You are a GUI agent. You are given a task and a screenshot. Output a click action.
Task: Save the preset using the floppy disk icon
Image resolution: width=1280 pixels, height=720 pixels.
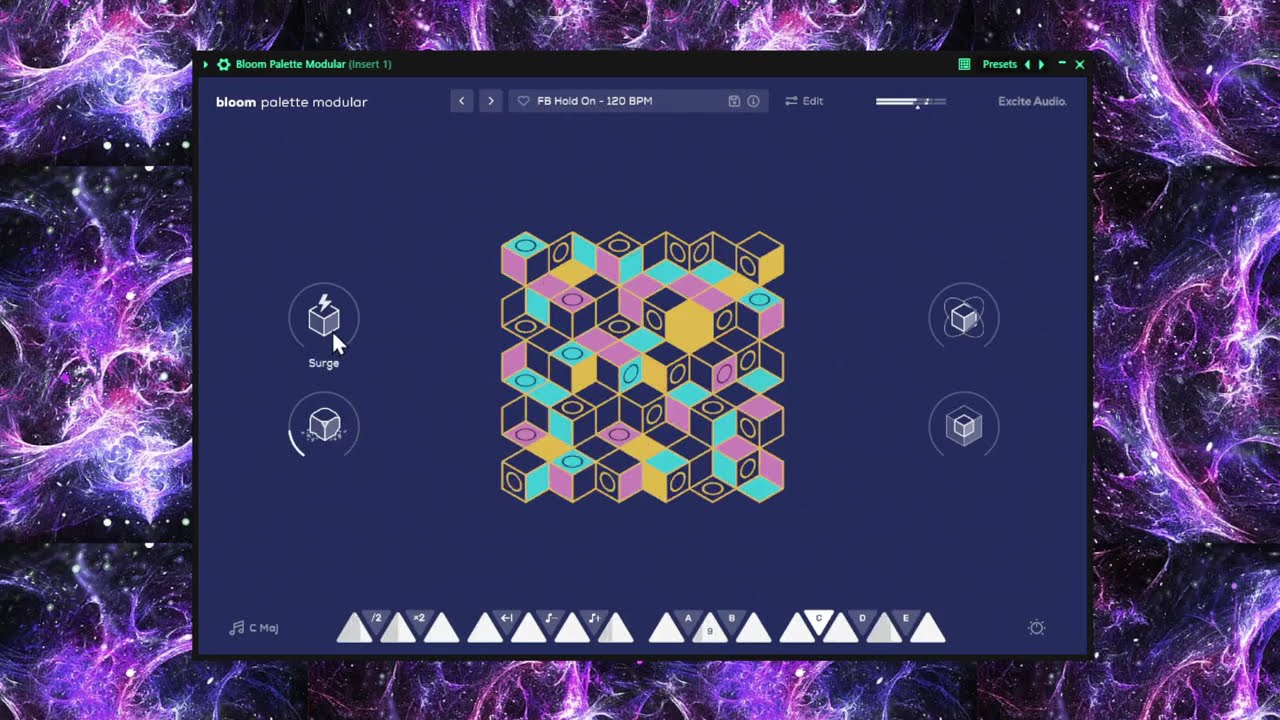point(734,101)
